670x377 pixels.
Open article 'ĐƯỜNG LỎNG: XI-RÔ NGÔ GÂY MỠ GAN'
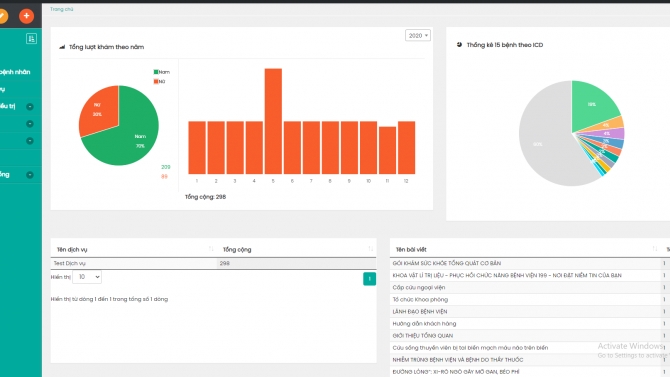pyautogui.click(x=456, y=372)
